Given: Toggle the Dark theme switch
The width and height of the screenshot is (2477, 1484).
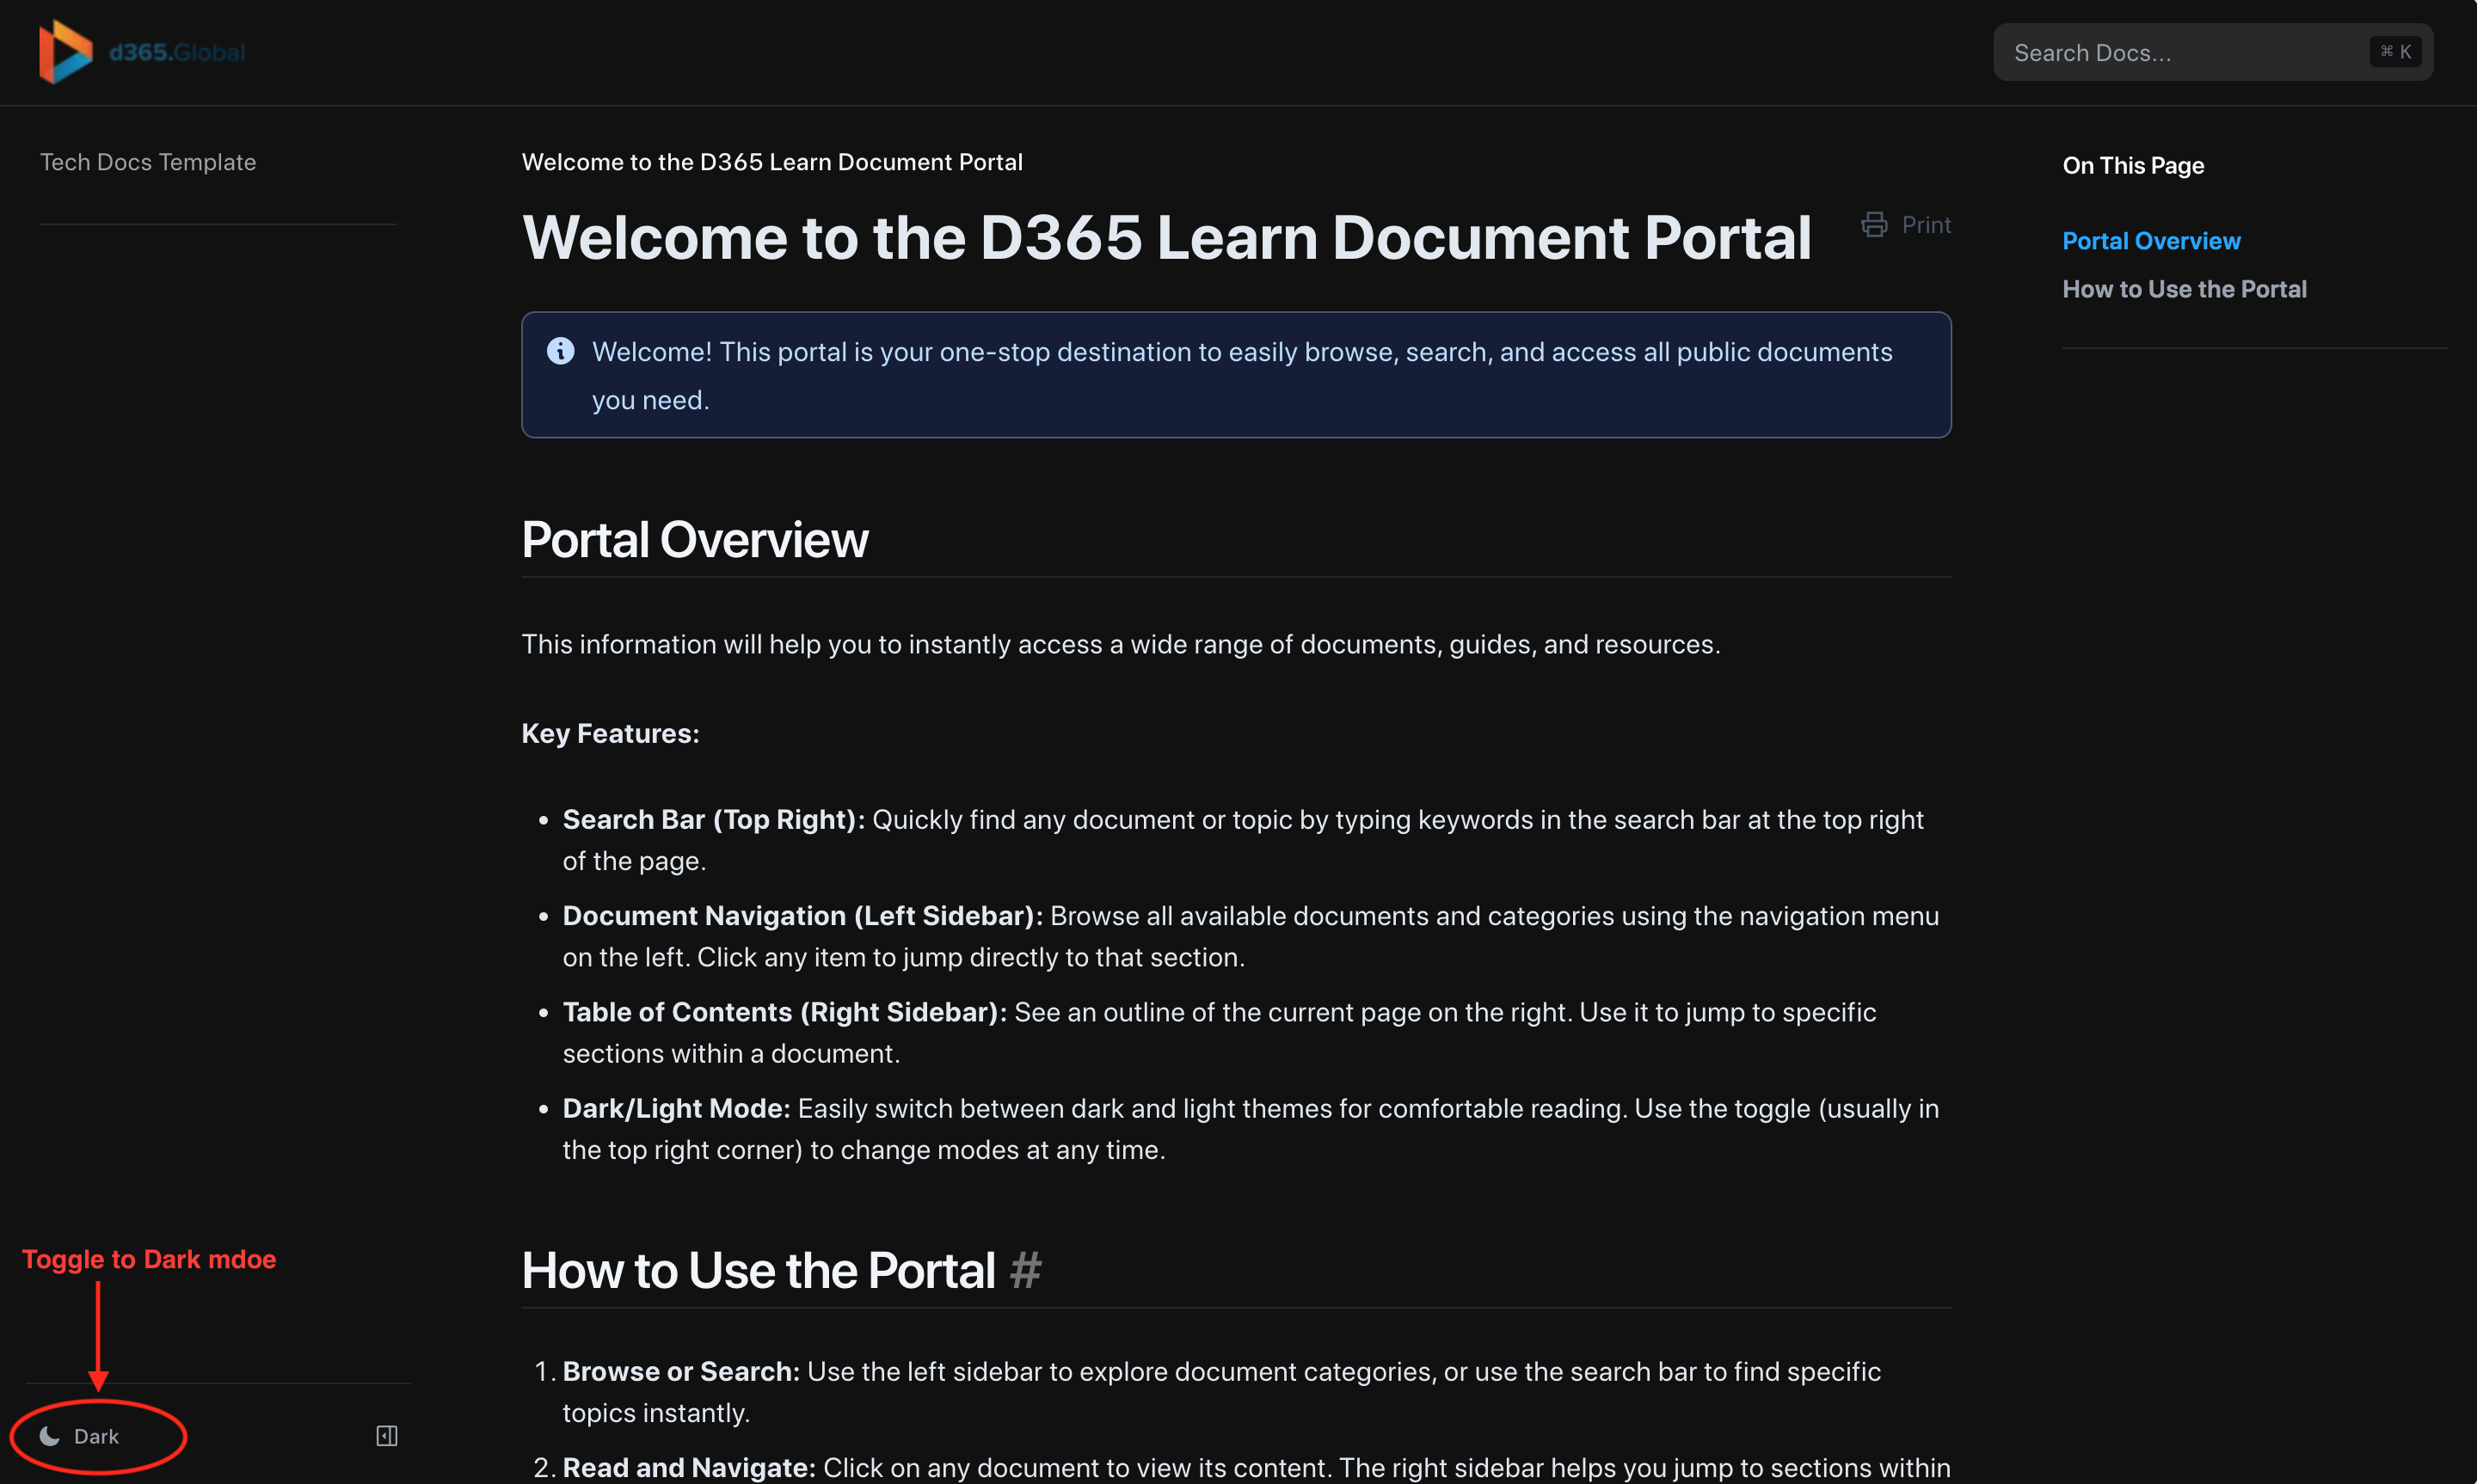Looking at the screenshot, I should click(x=79, y=1436).
